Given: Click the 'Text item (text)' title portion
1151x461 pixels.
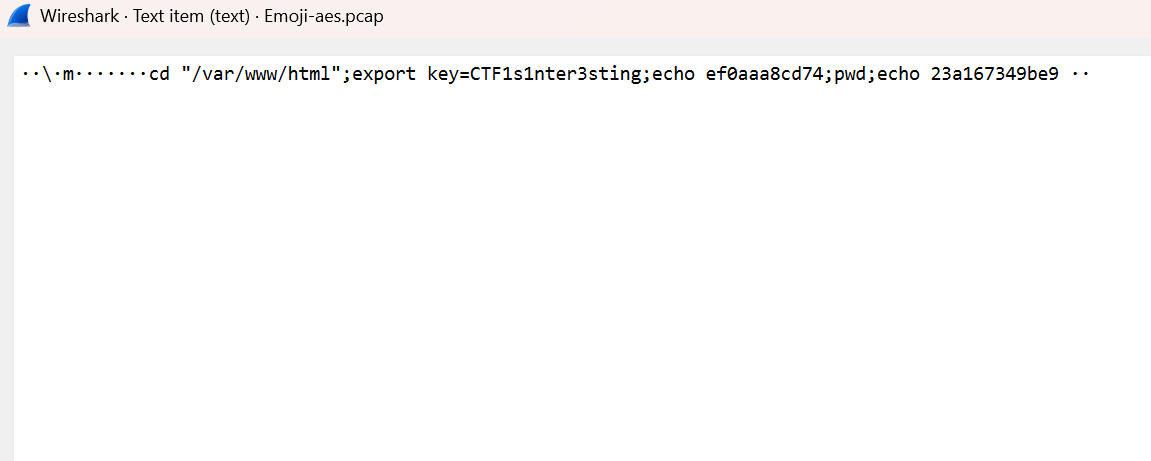Looking at the screenshot, I should point(194,17).
